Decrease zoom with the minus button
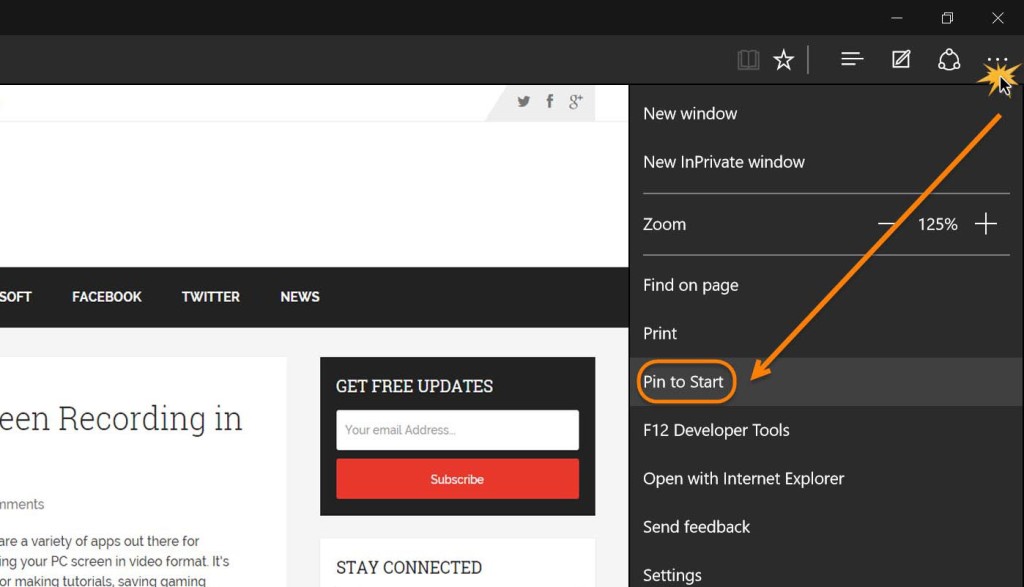Screen dimensions: 1024x587 click(x=886, y=224)
